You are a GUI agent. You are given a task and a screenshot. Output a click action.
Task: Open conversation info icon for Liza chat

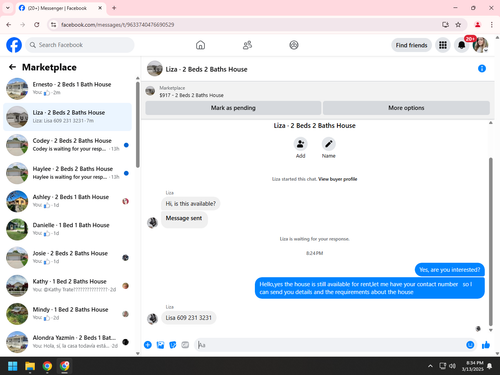coord(482,69)
